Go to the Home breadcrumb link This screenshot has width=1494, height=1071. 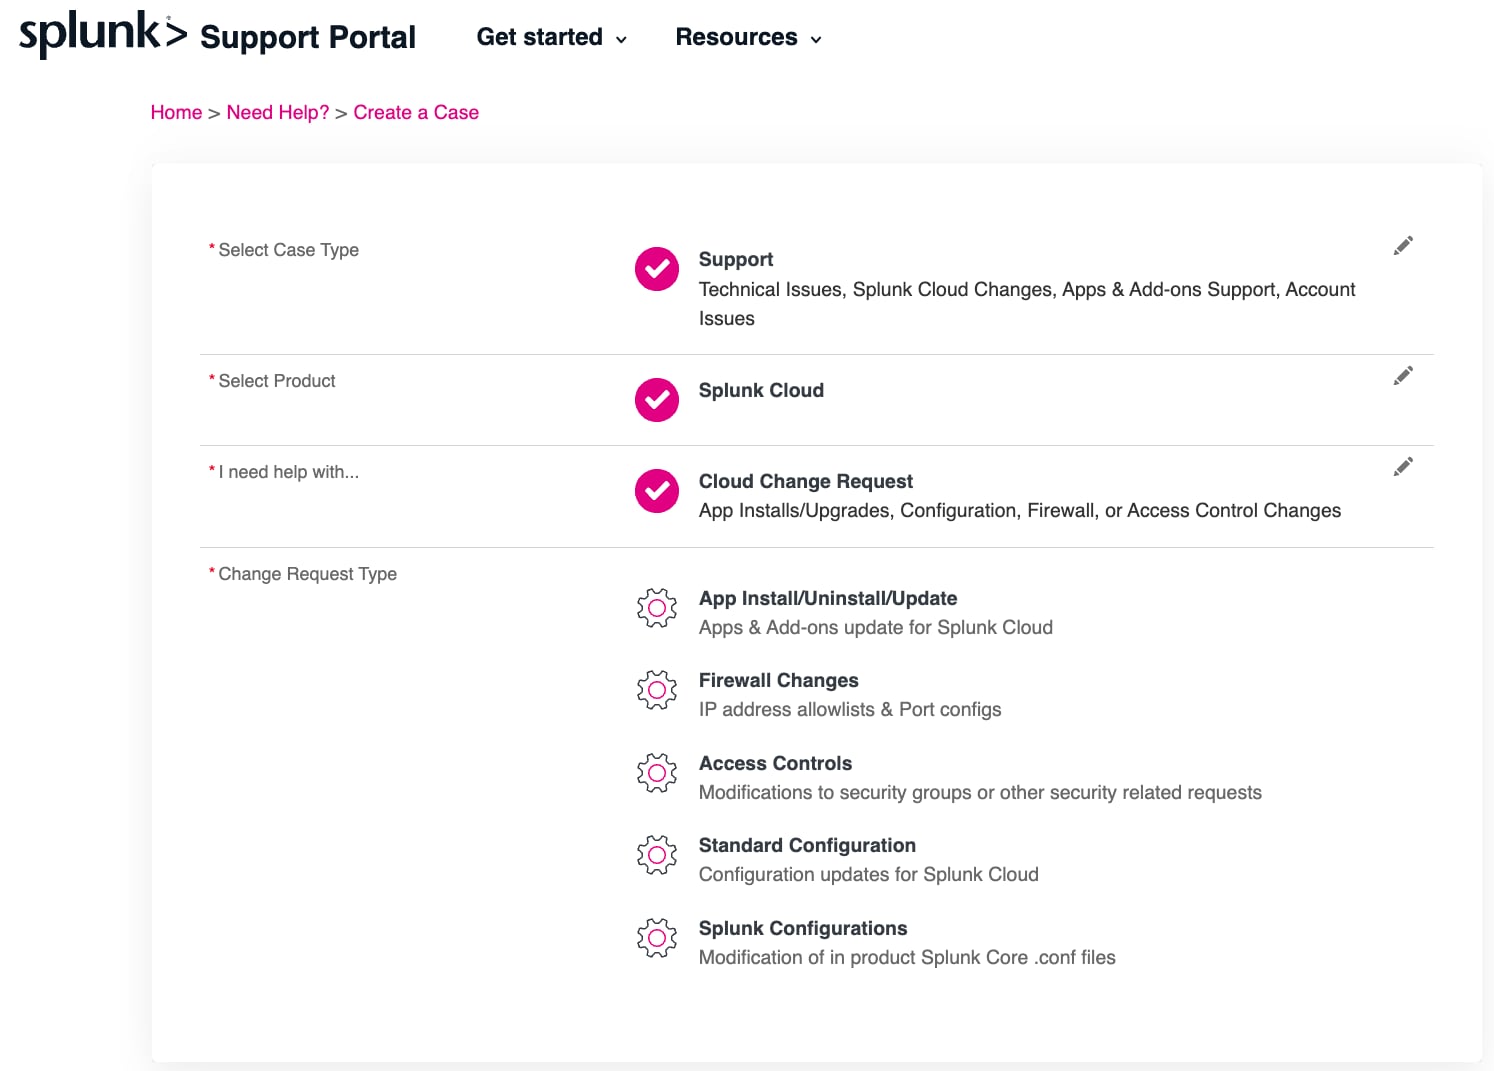[x=176, y=112]
